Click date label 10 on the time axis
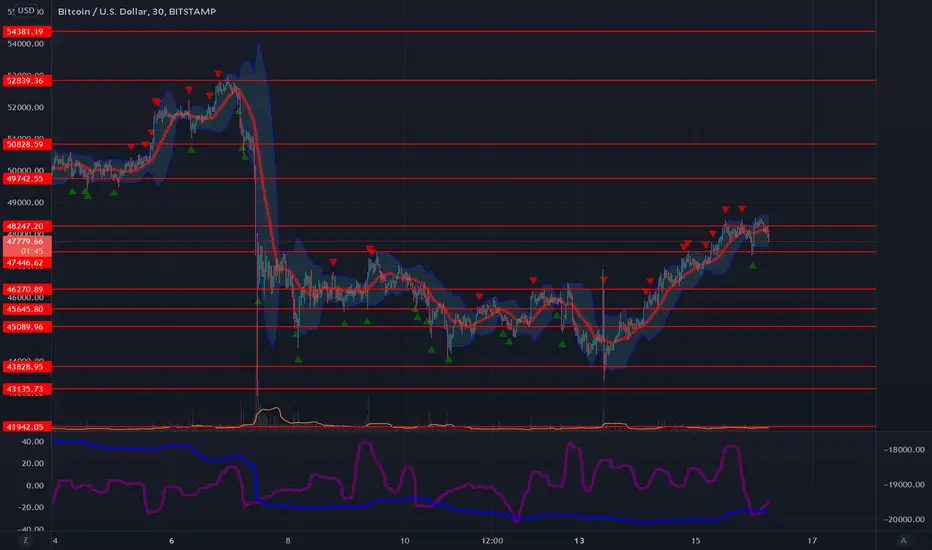The width and height of the screenshot is (932, 550). pyautogui.click(x=405, y=540)
